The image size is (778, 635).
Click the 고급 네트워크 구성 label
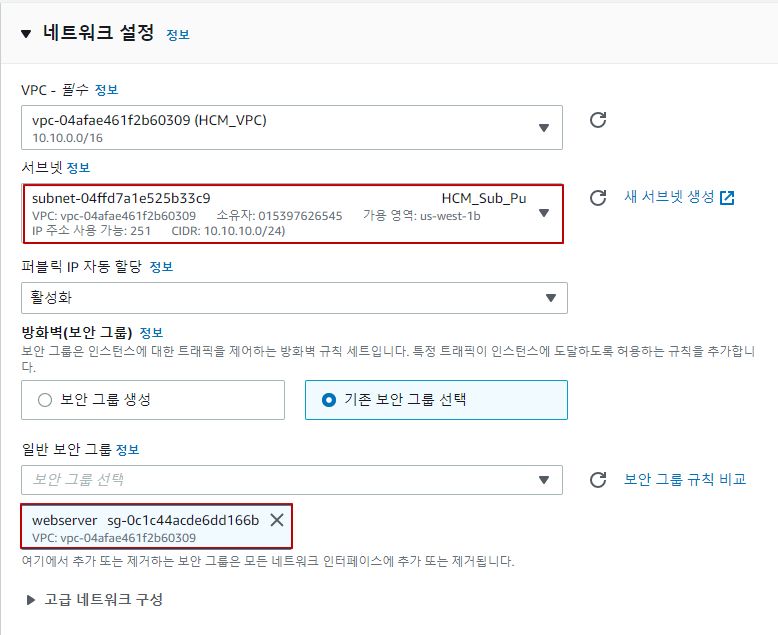[104, 599]
